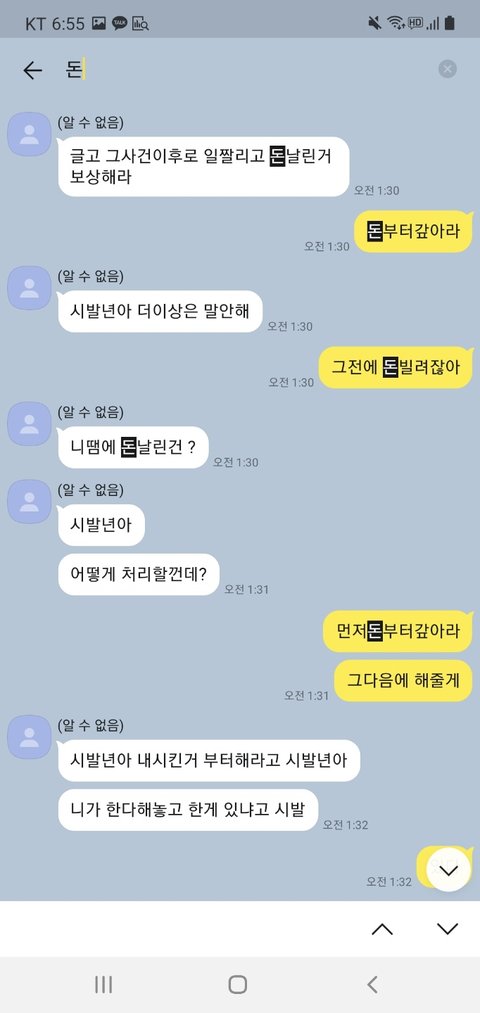Tap the back arrow in search bar
480x1013 pixels.
pos(32,70)
